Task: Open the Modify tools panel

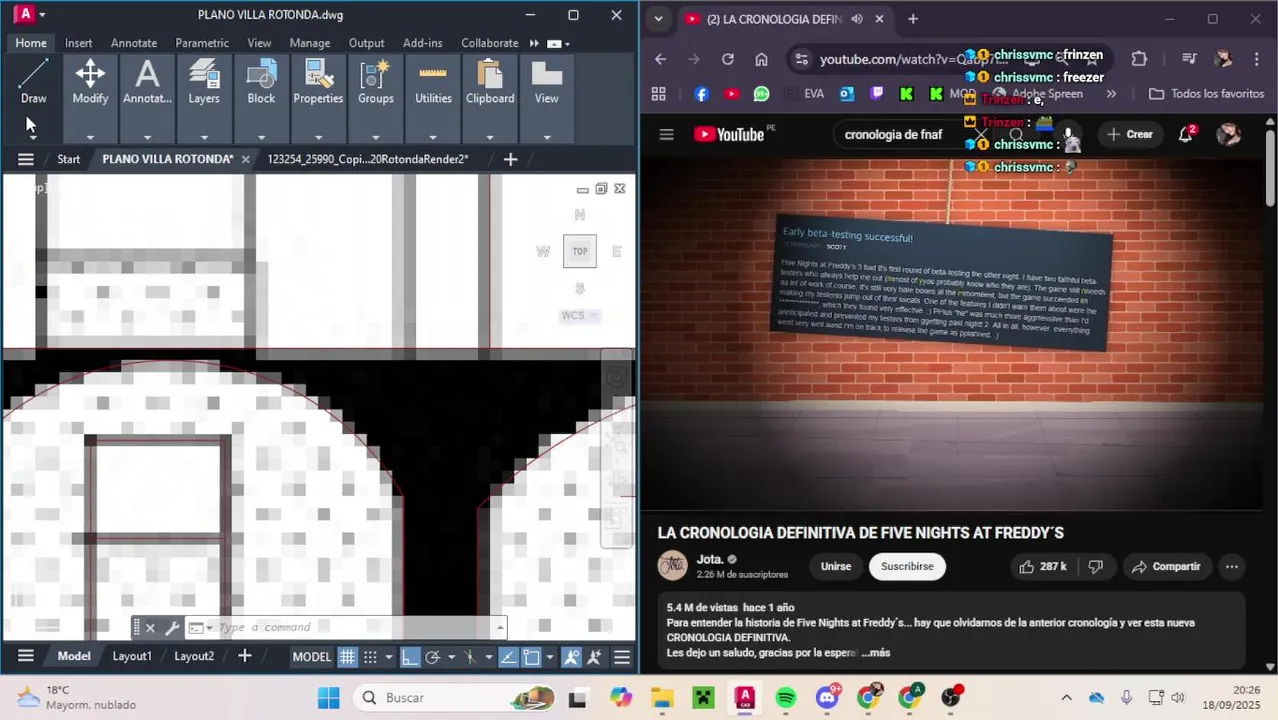Action: coord(90,82)
